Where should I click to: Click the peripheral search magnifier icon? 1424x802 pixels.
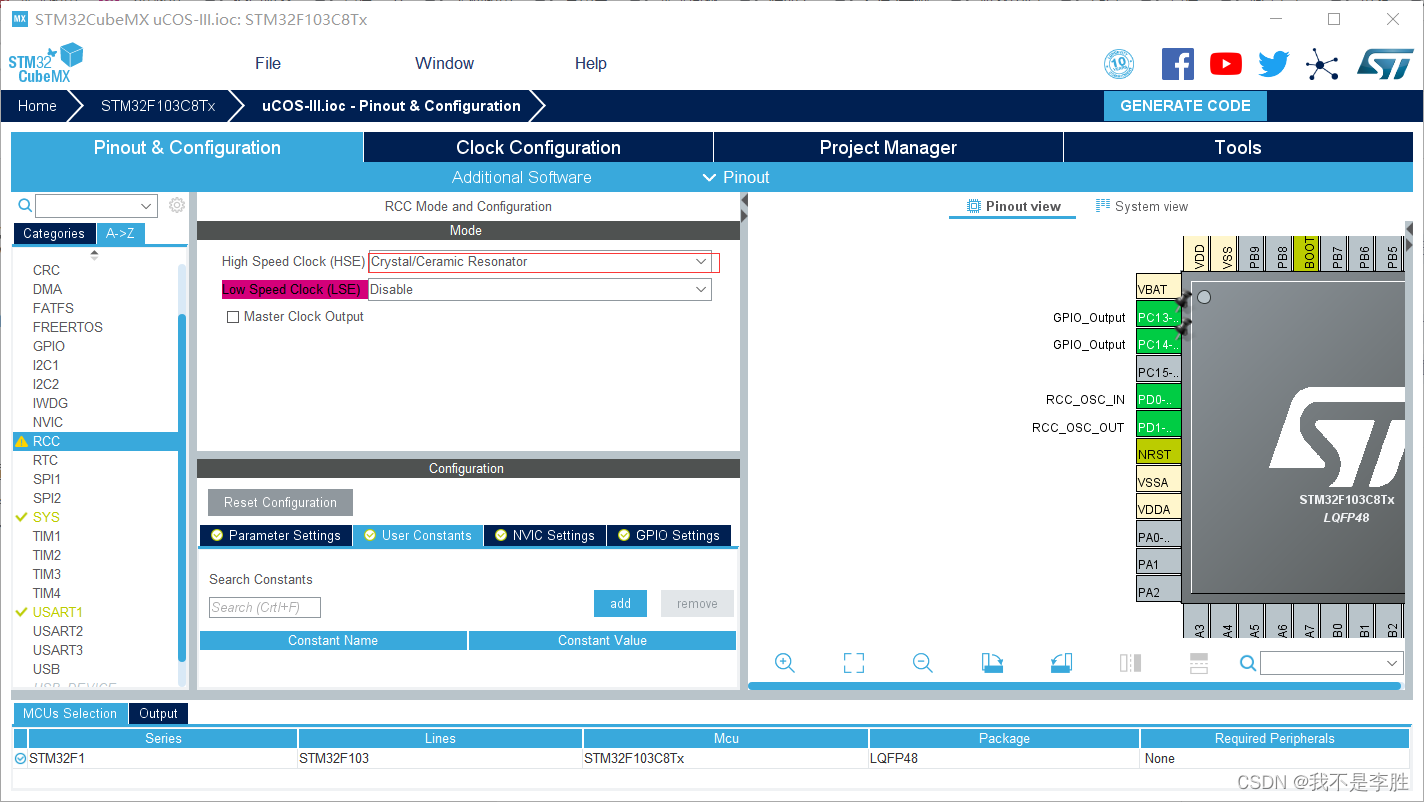tap(25, 205)
